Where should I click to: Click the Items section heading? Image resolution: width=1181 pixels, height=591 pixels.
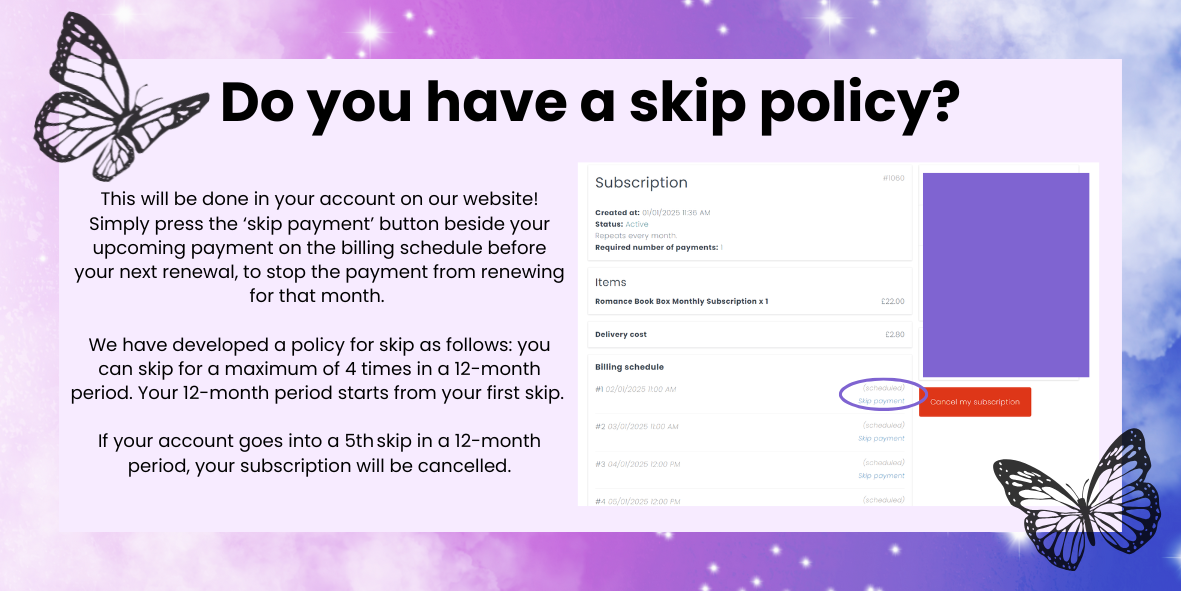pos(610,282)
